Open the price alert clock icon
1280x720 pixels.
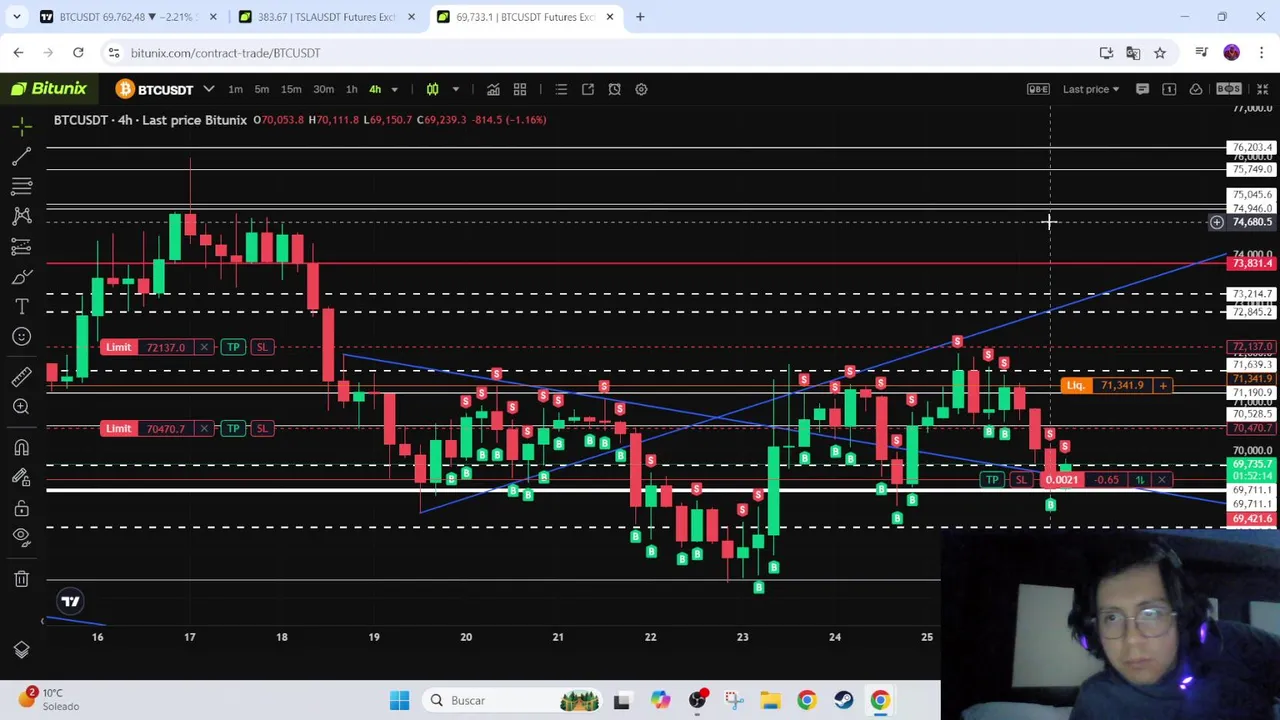614,89
